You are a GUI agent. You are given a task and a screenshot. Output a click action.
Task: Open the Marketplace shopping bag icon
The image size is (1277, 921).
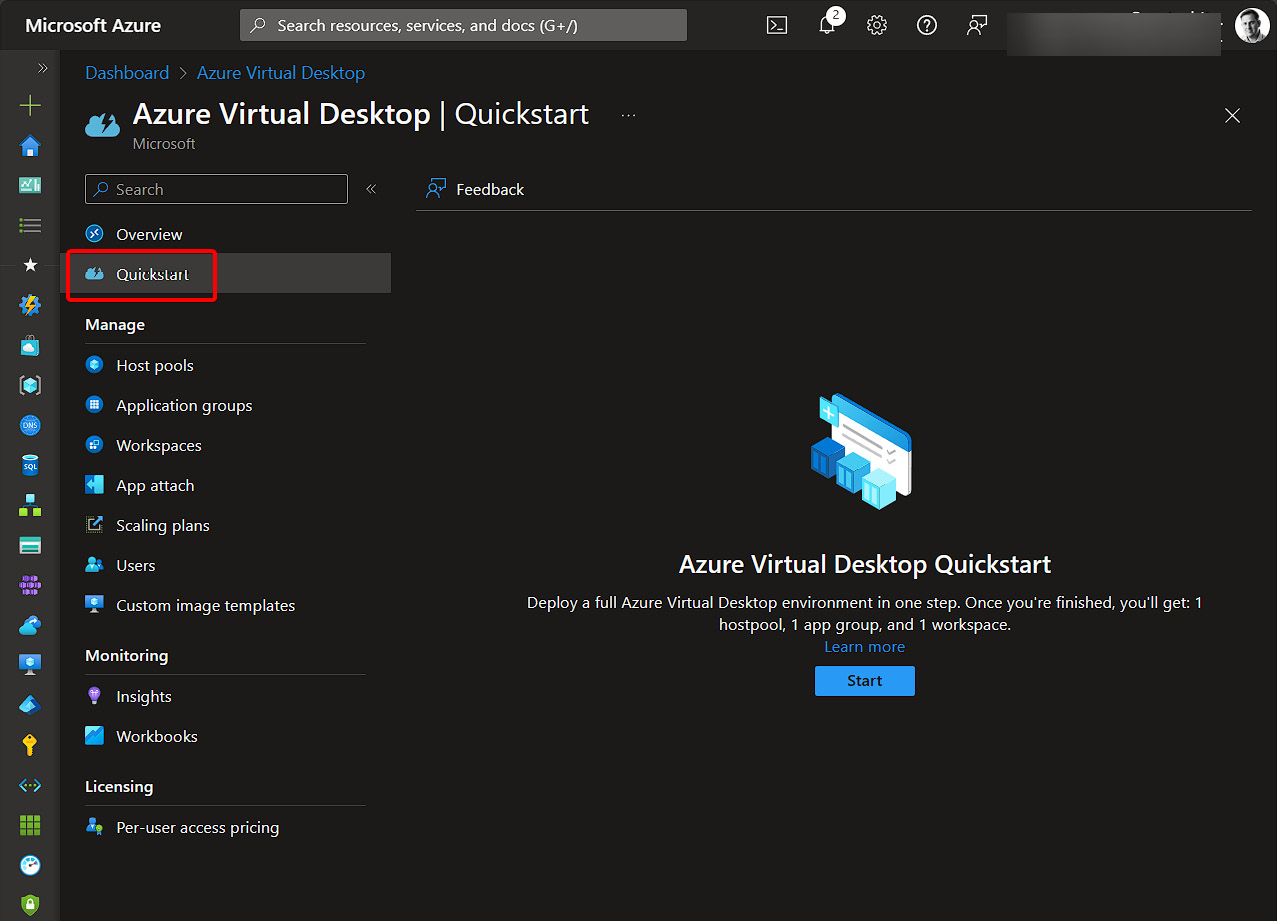(x=30, y=345)
